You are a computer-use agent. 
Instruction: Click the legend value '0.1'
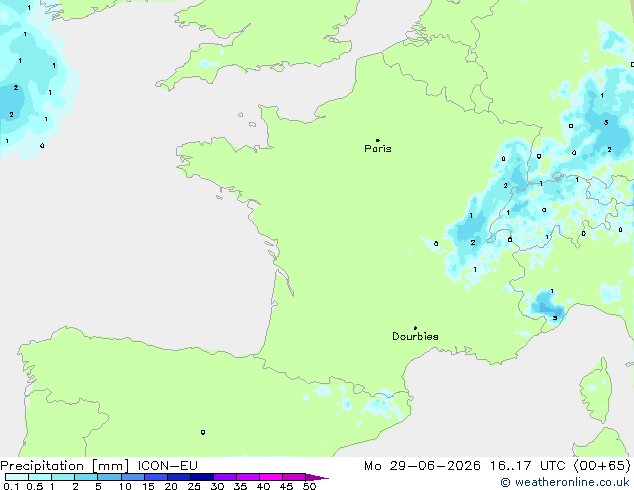[11, 486]
